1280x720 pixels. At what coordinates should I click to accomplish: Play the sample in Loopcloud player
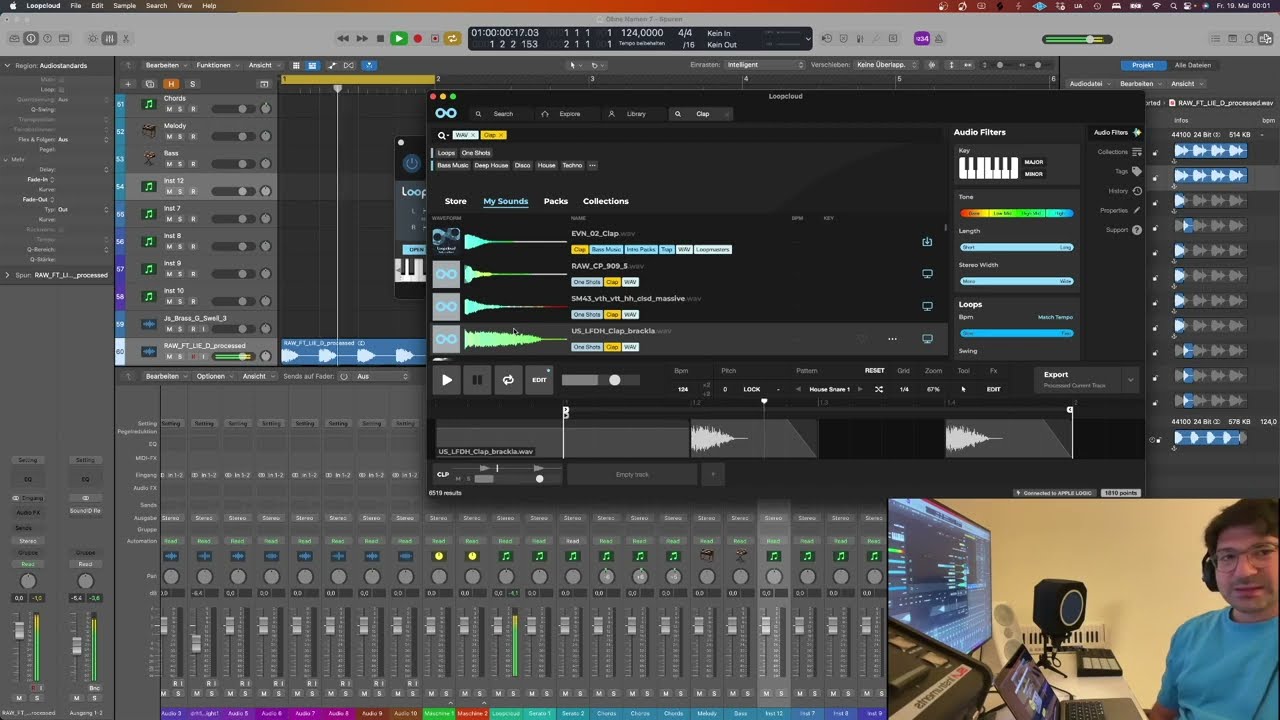(447, 380)
